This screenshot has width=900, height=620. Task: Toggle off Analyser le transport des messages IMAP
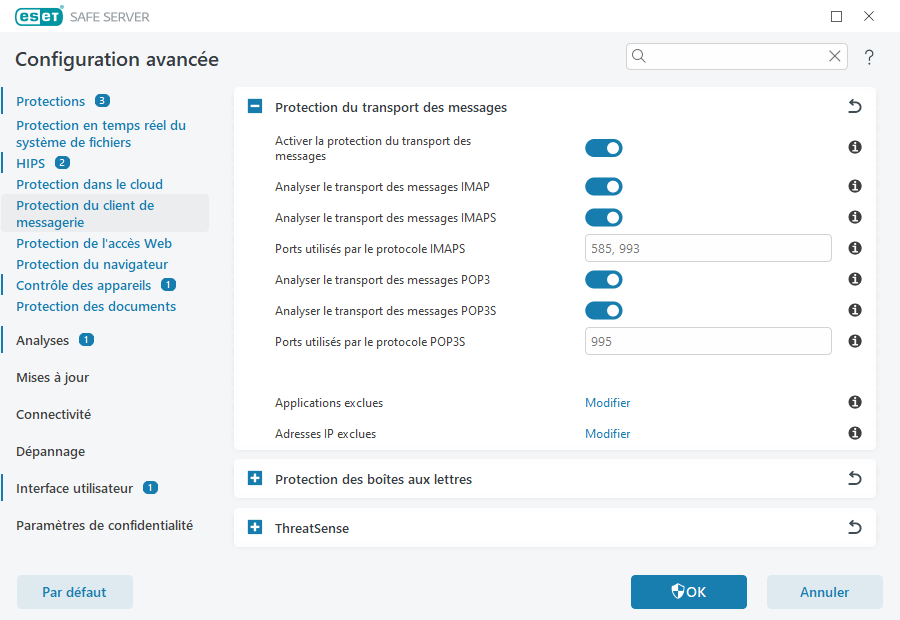coord(604,186)
